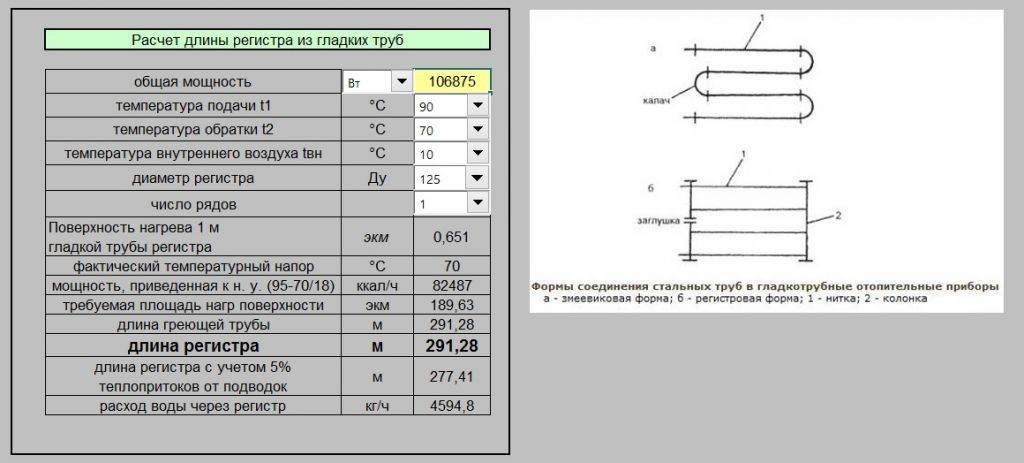Click the total power field showing 106875

click(451, 82)
